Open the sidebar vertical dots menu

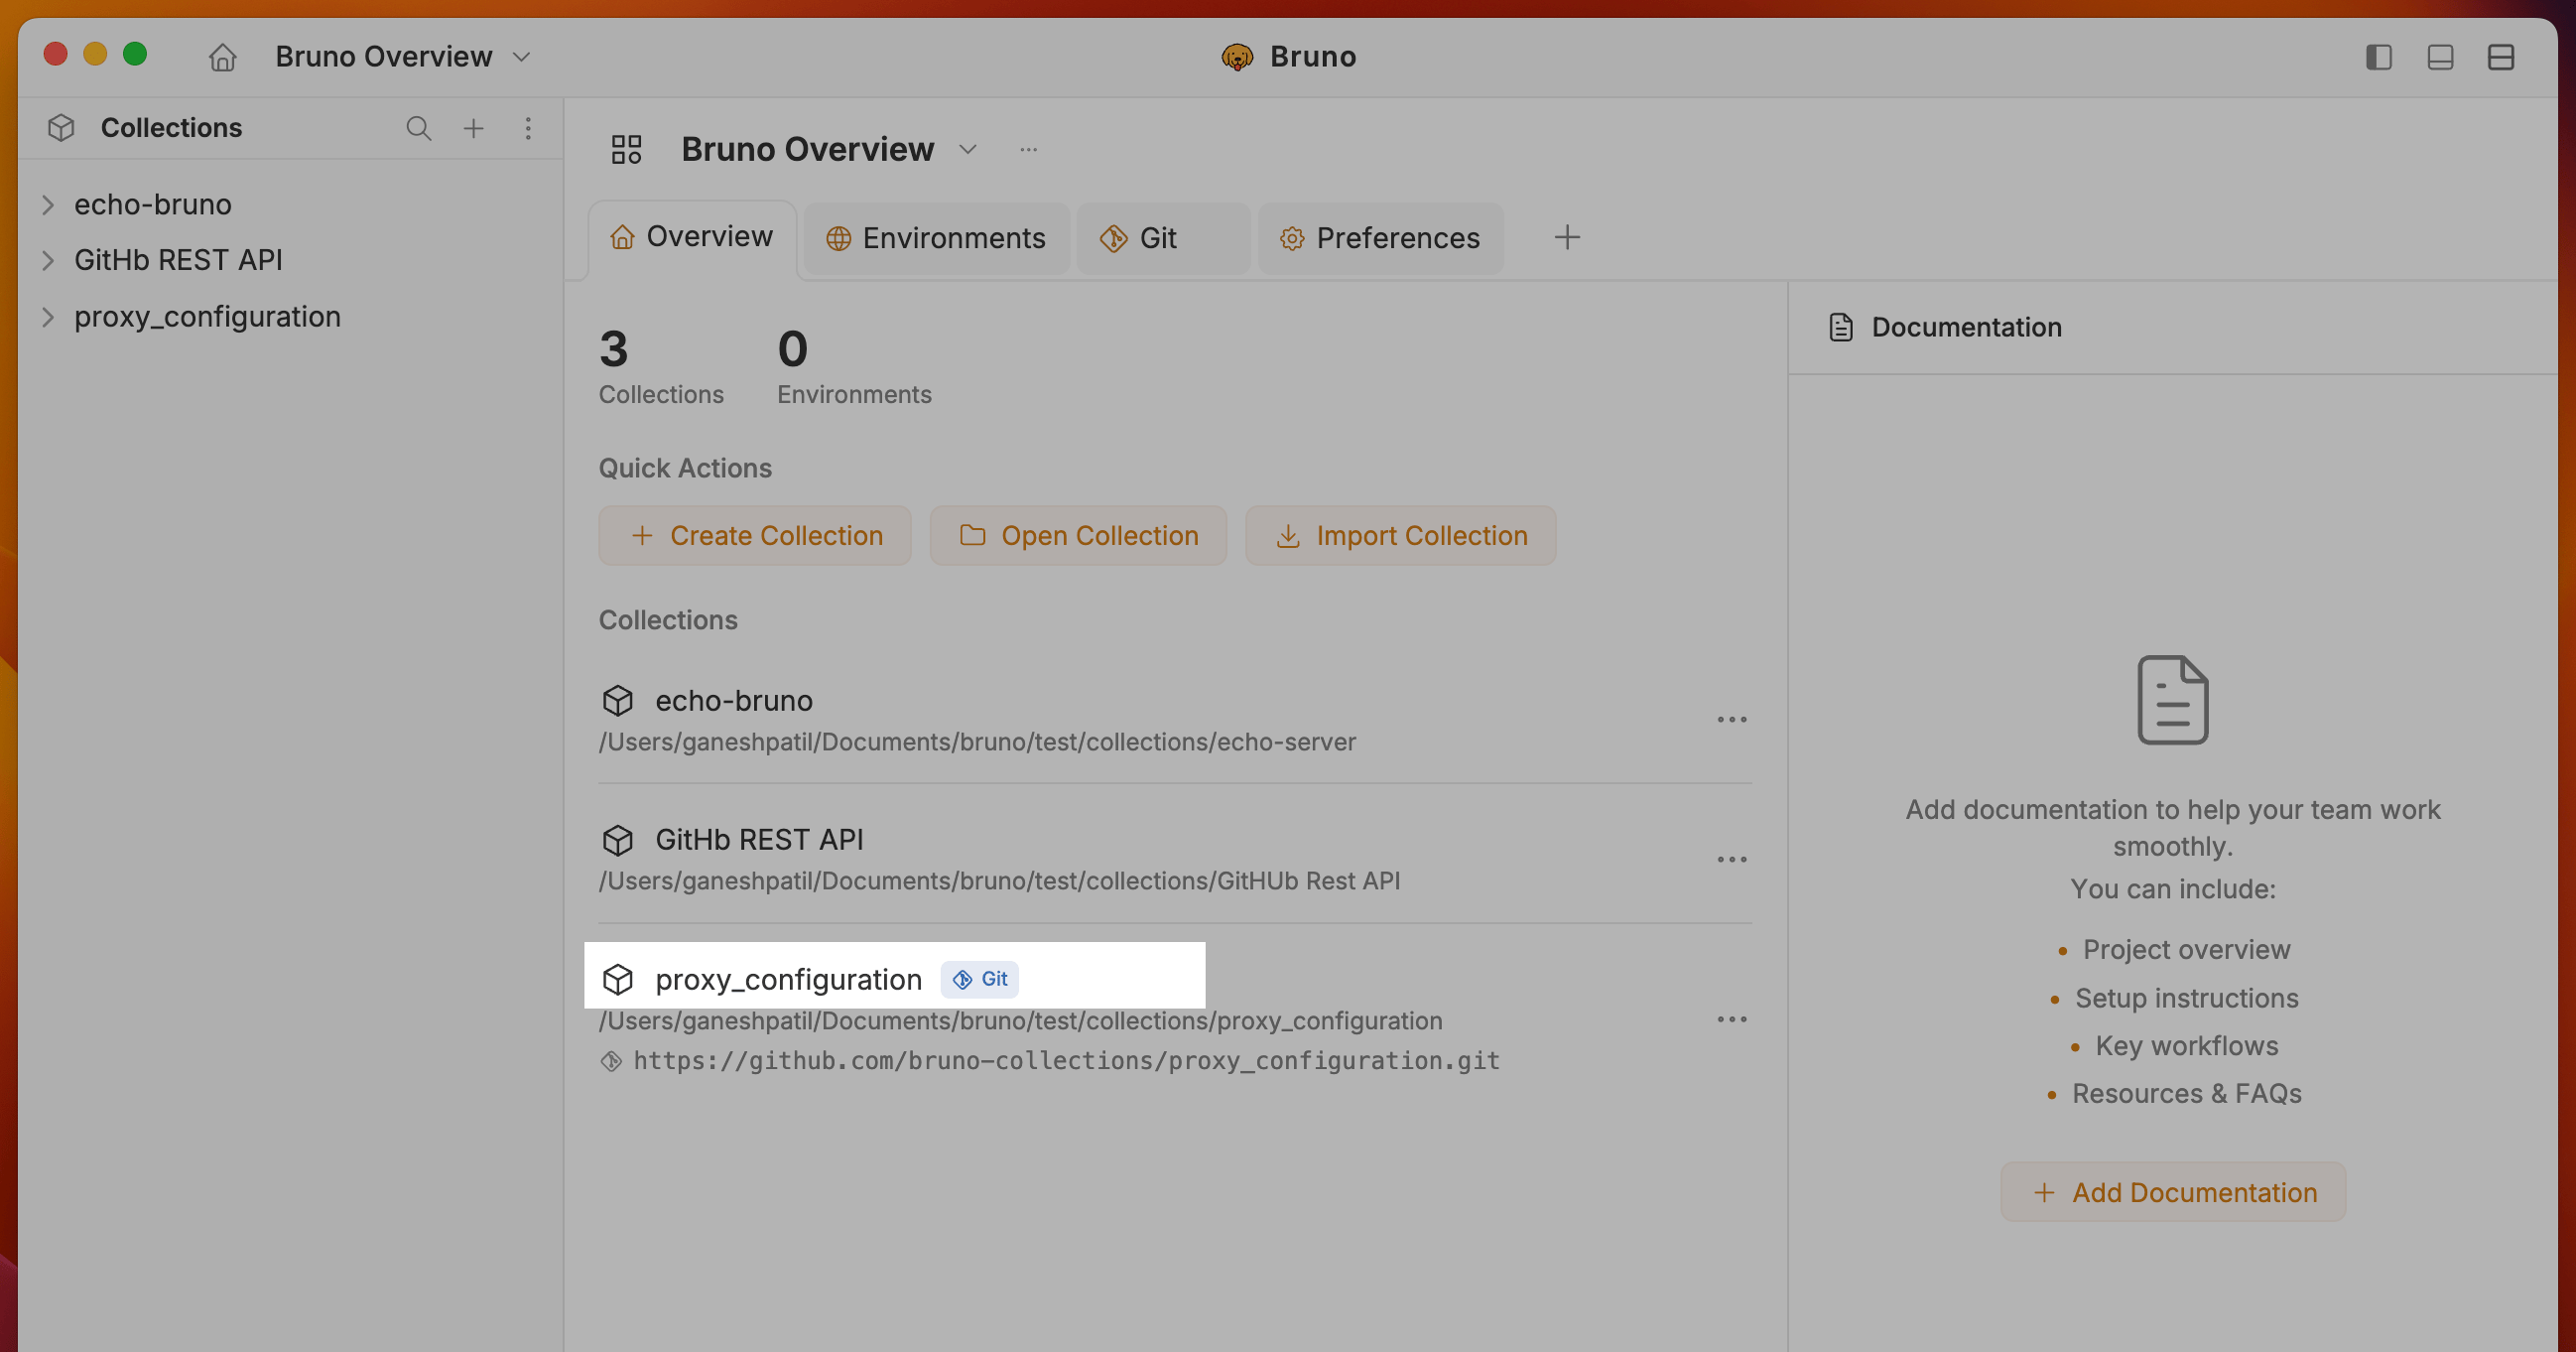pyautogui.click(x=528, y=128)
